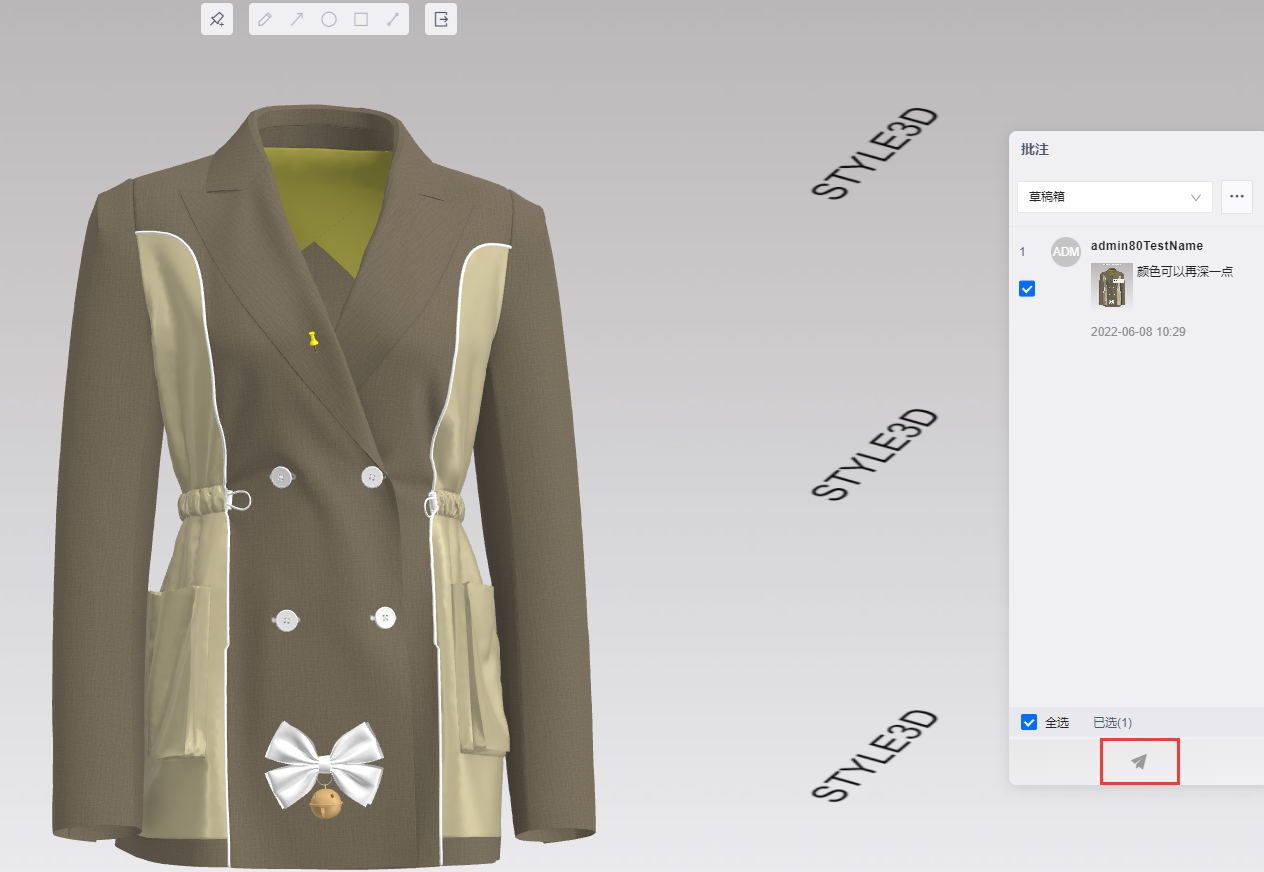The height and width of the screenshot is (872, 1264).
Task: Select the line segment tool
Action: [393, 19]
